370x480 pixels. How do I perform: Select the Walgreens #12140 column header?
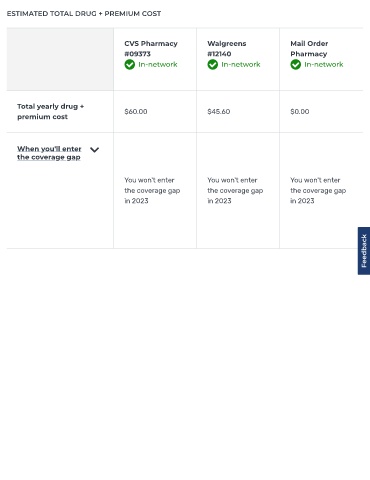click(x=227, y=49)
